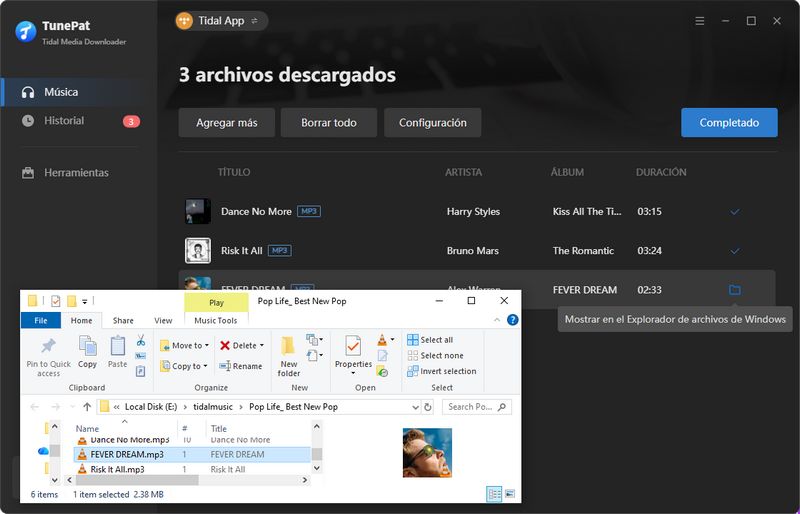
Task: Click the OneDrive cloud icon in Explorer navigation pane
Action: point(43,451)
